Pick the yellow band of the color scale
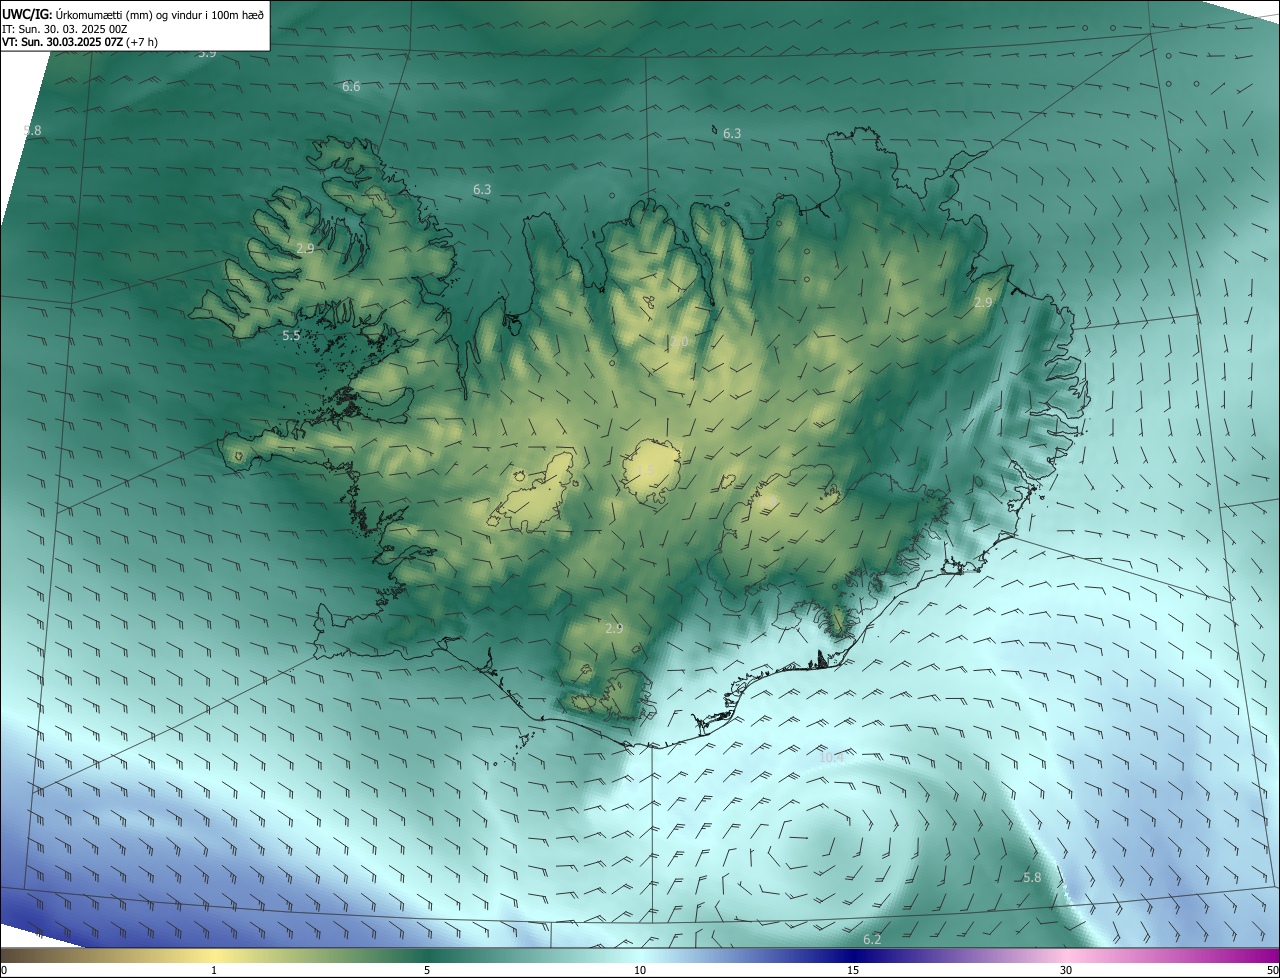1280x978 pixels. (x=214, y=956)
